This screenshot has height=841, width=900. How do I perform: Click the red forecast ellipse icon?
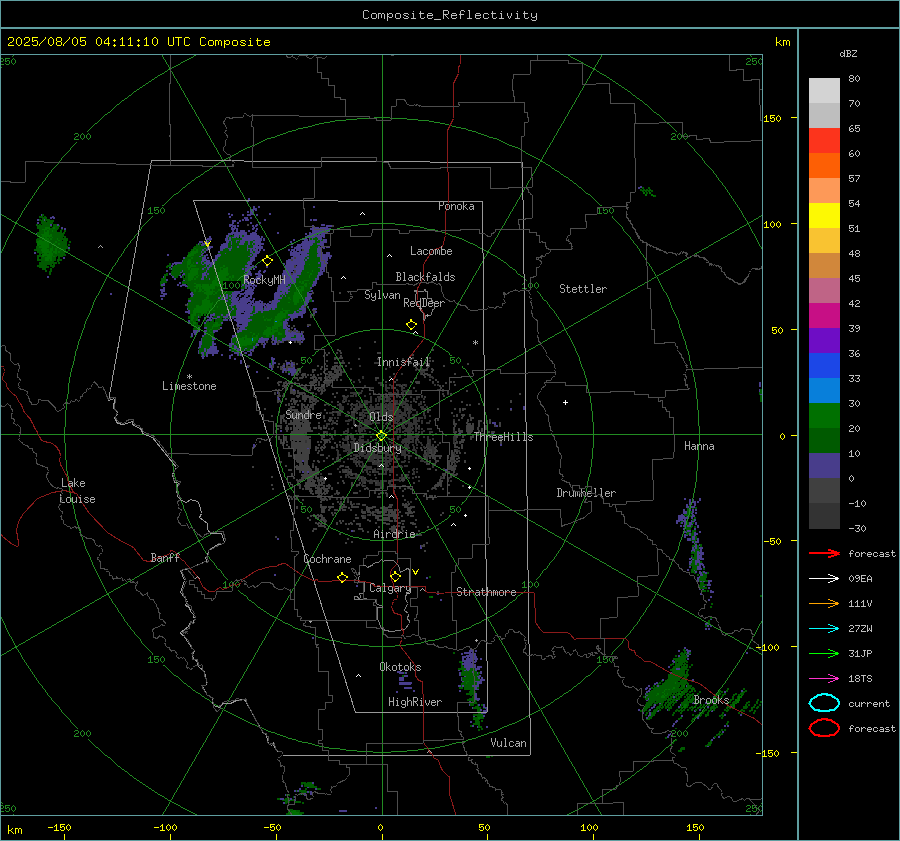tap(824, 728)
